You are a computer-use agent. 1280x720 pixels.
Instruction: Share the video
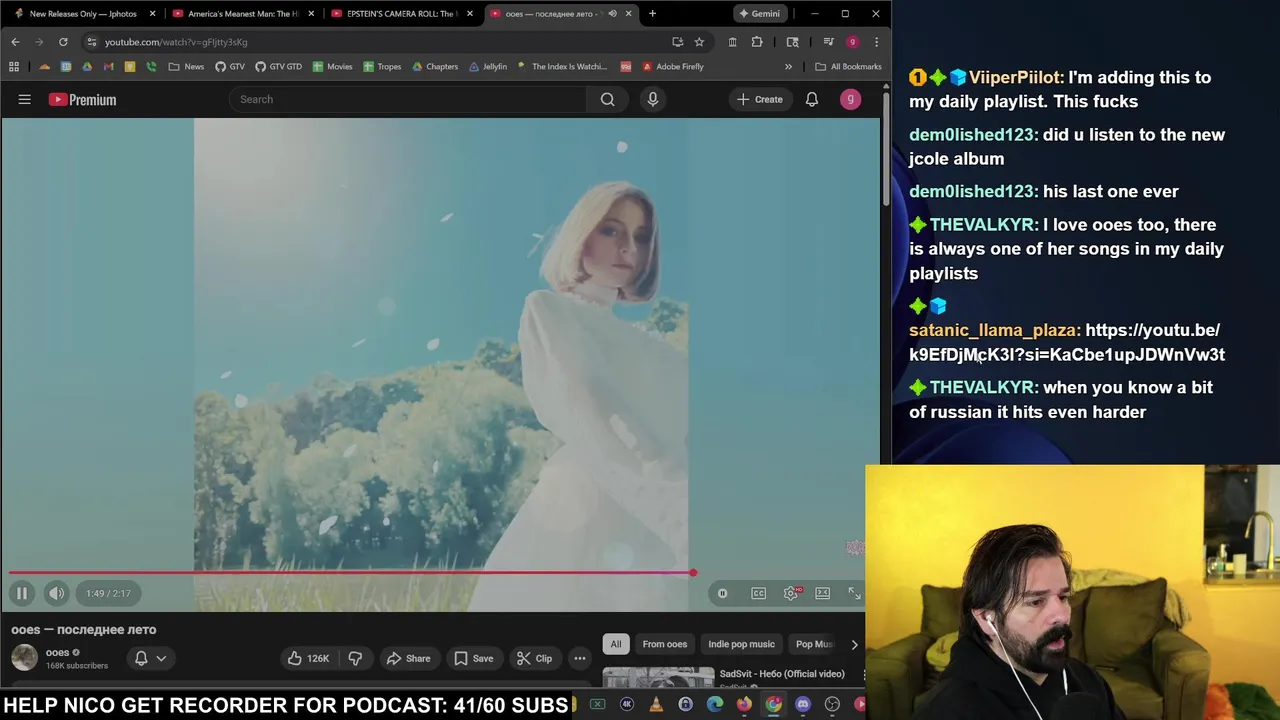coord(408,658)
